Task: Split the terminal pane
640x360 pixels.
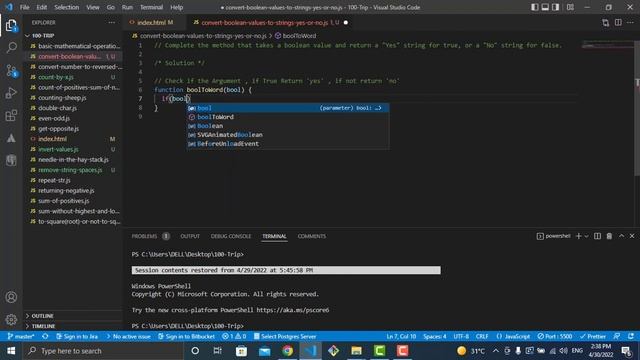Action: point(598,236)
